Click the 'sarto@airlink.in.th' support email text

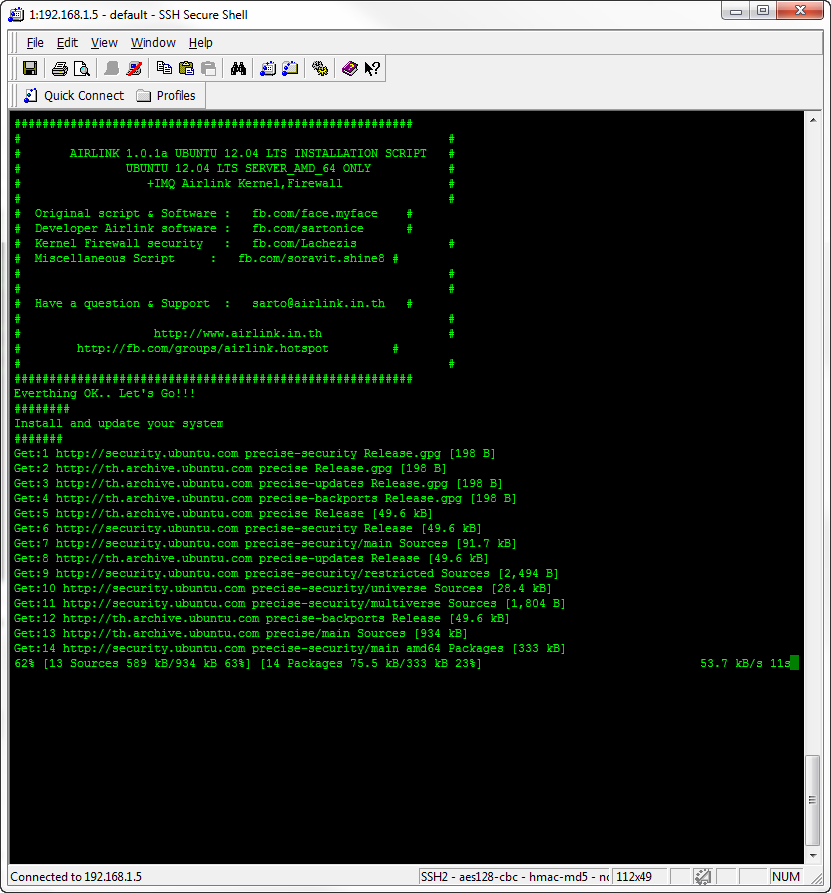click(x=318, y=304)
